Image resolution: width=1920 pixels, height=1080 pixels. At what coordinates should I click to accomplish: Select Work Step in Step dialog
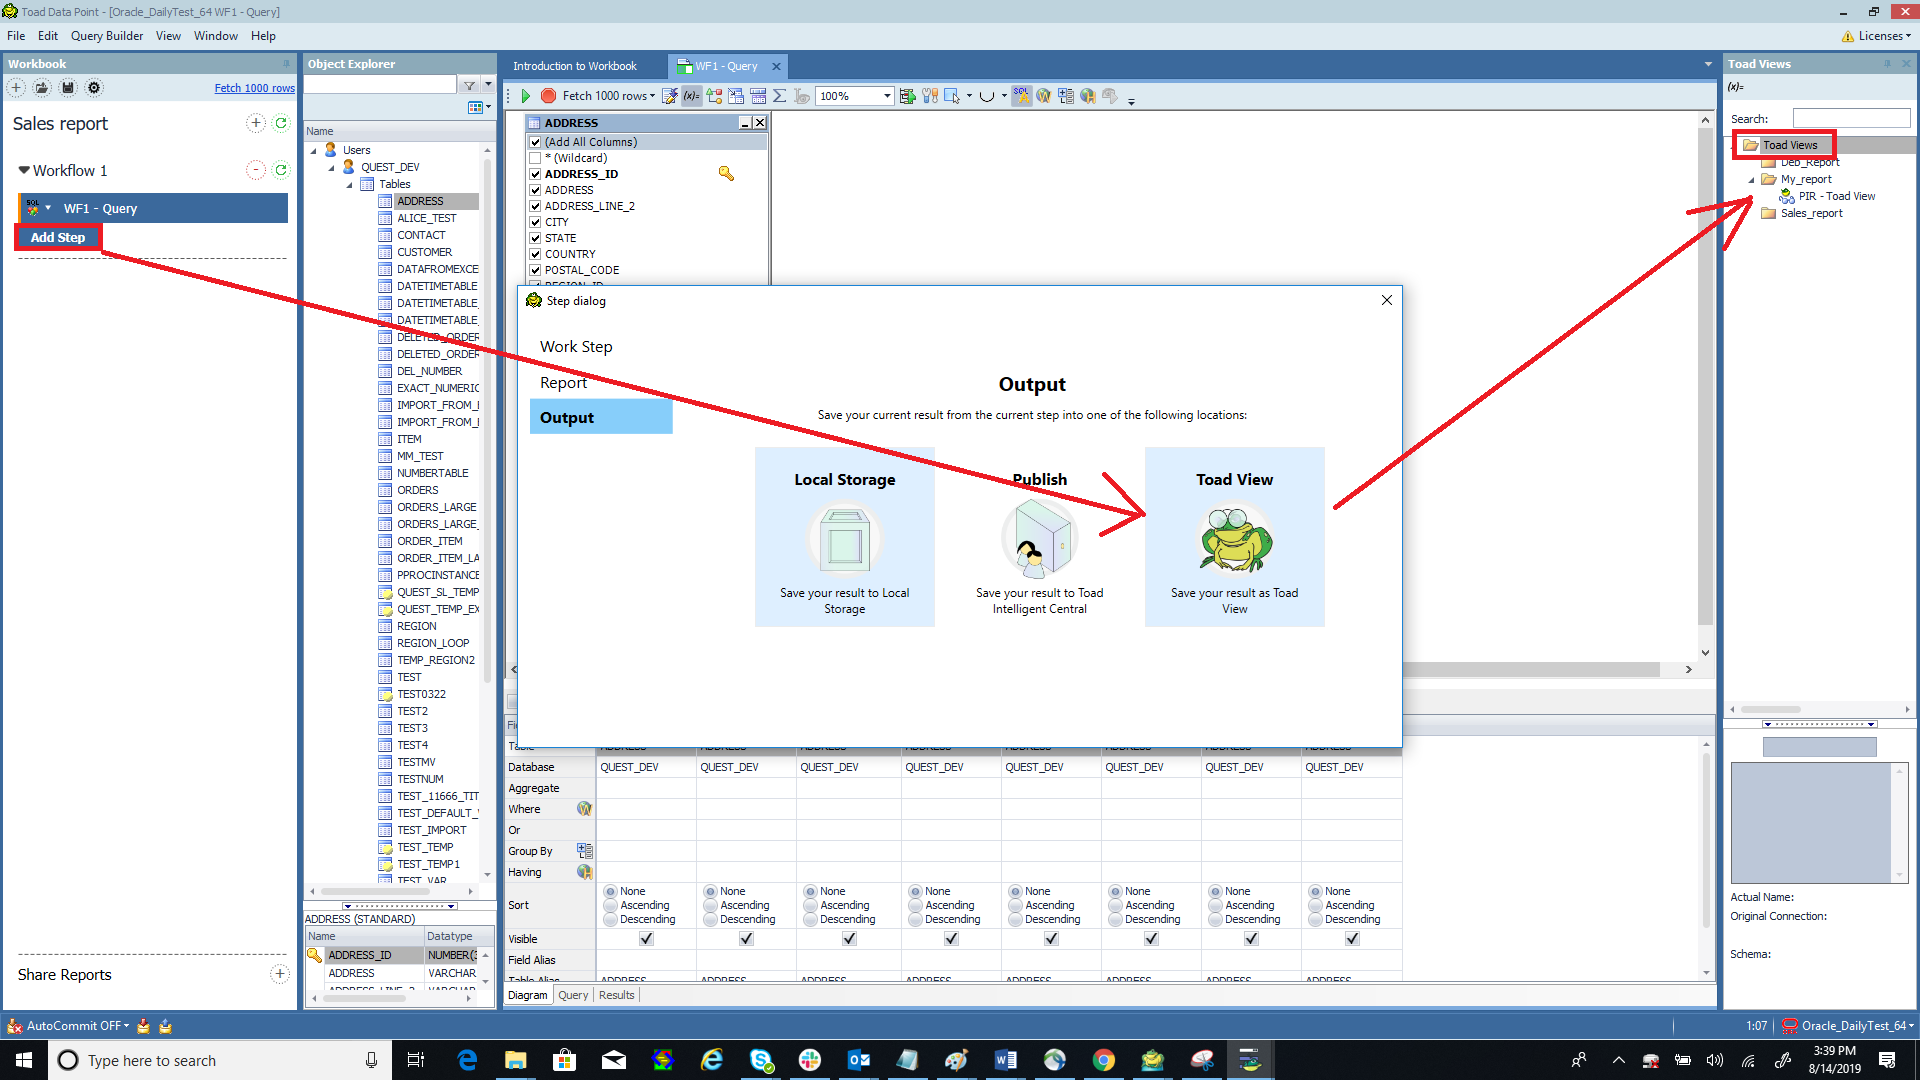coord(576,346)
